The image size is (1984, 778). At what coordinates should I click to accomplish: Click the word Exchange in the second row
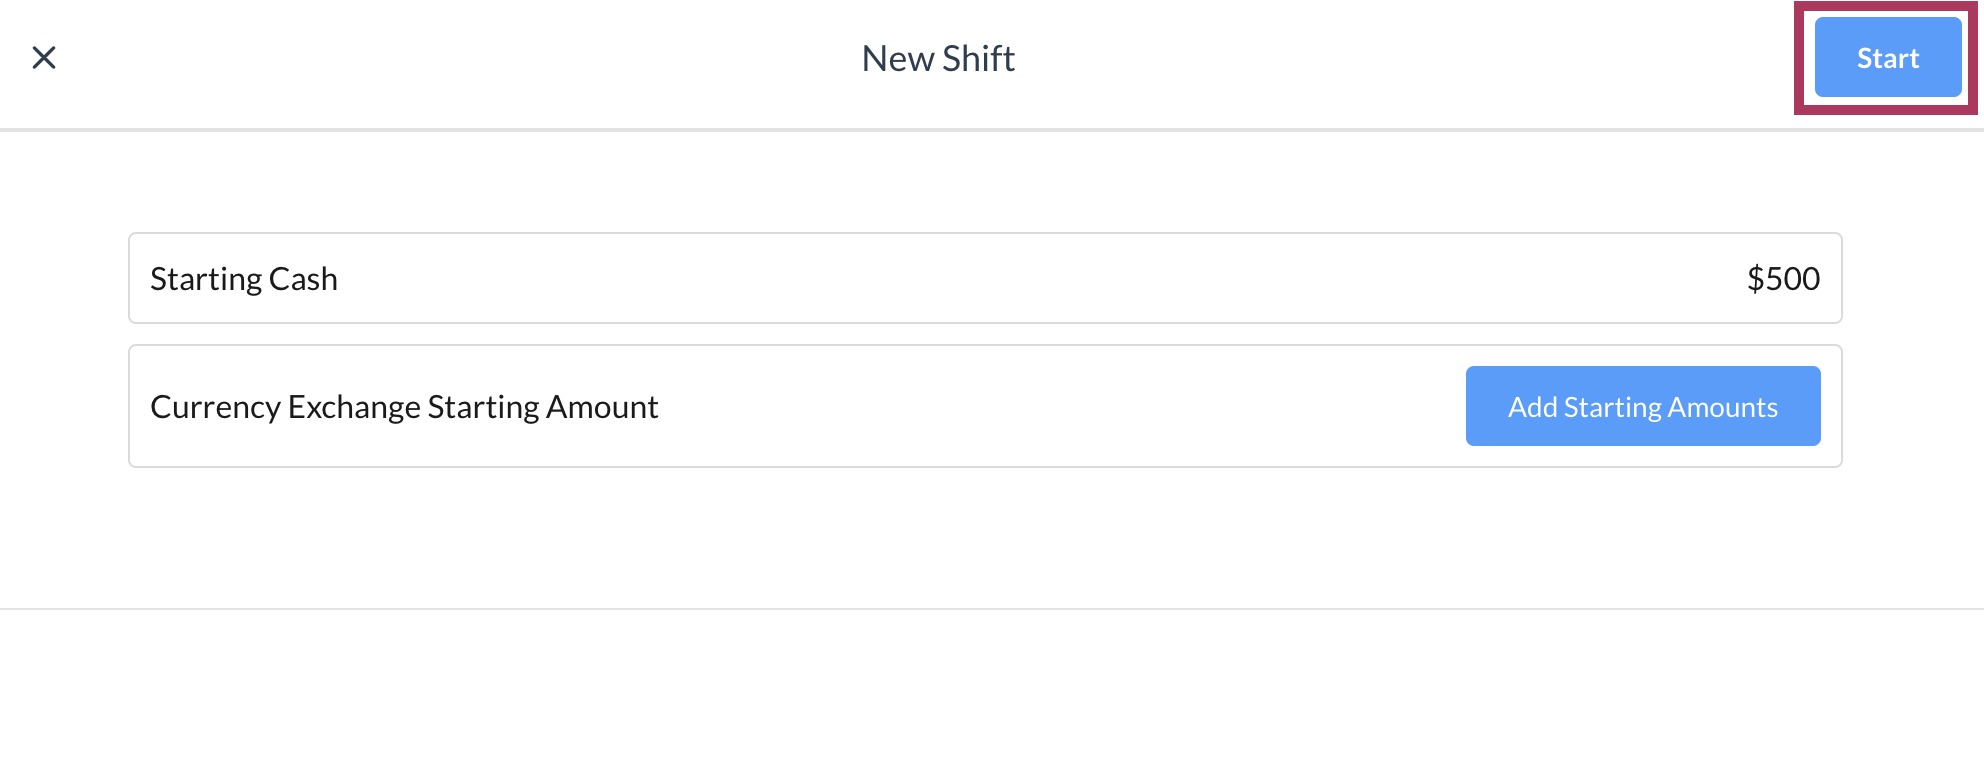(354, 407)
